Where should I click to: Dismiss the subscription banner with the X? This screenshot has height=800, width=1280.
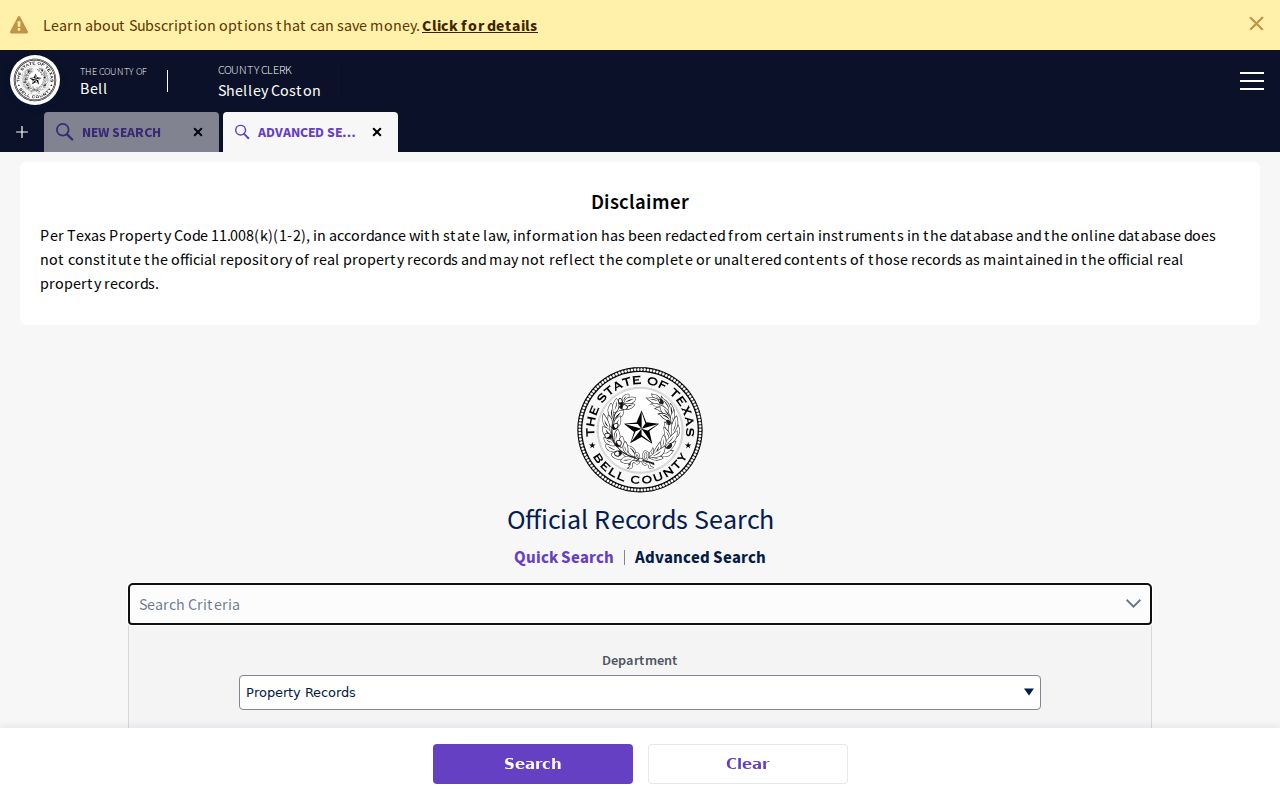coord(1256,24)
